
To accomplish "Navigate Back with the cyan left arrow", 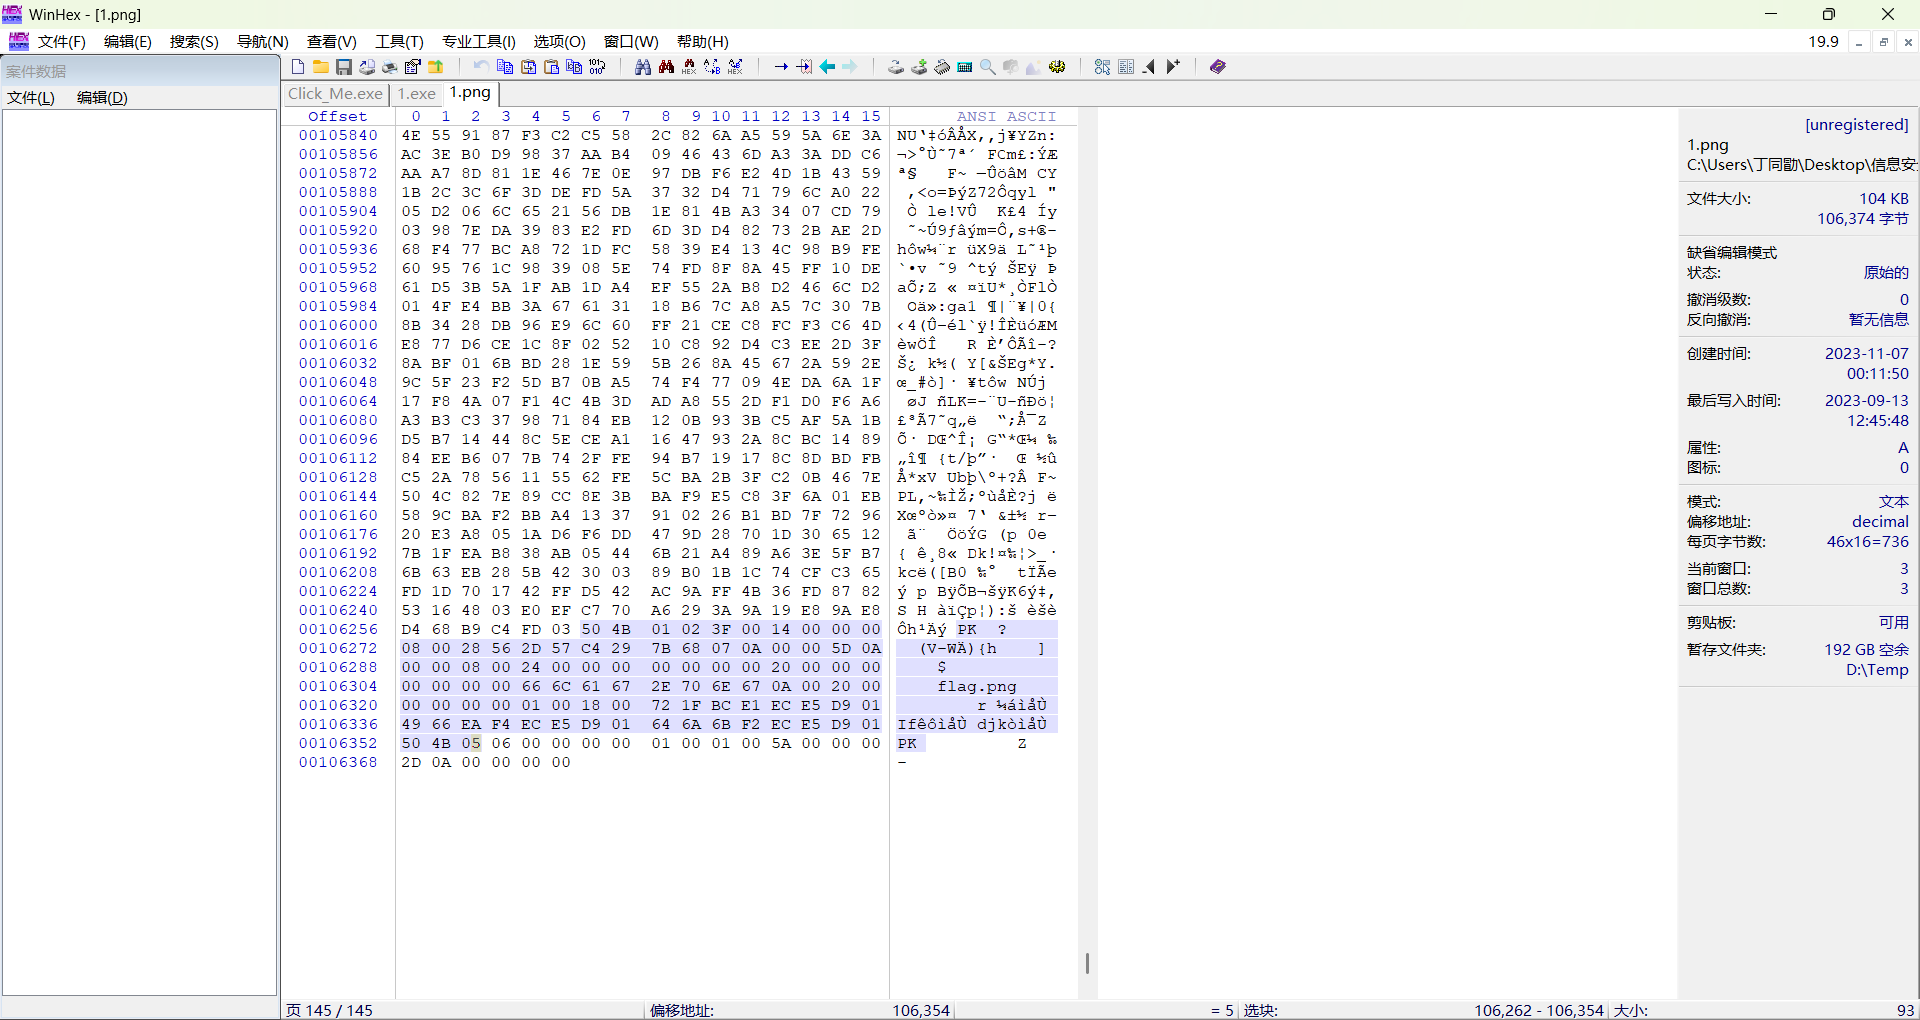I will [827, 67].
